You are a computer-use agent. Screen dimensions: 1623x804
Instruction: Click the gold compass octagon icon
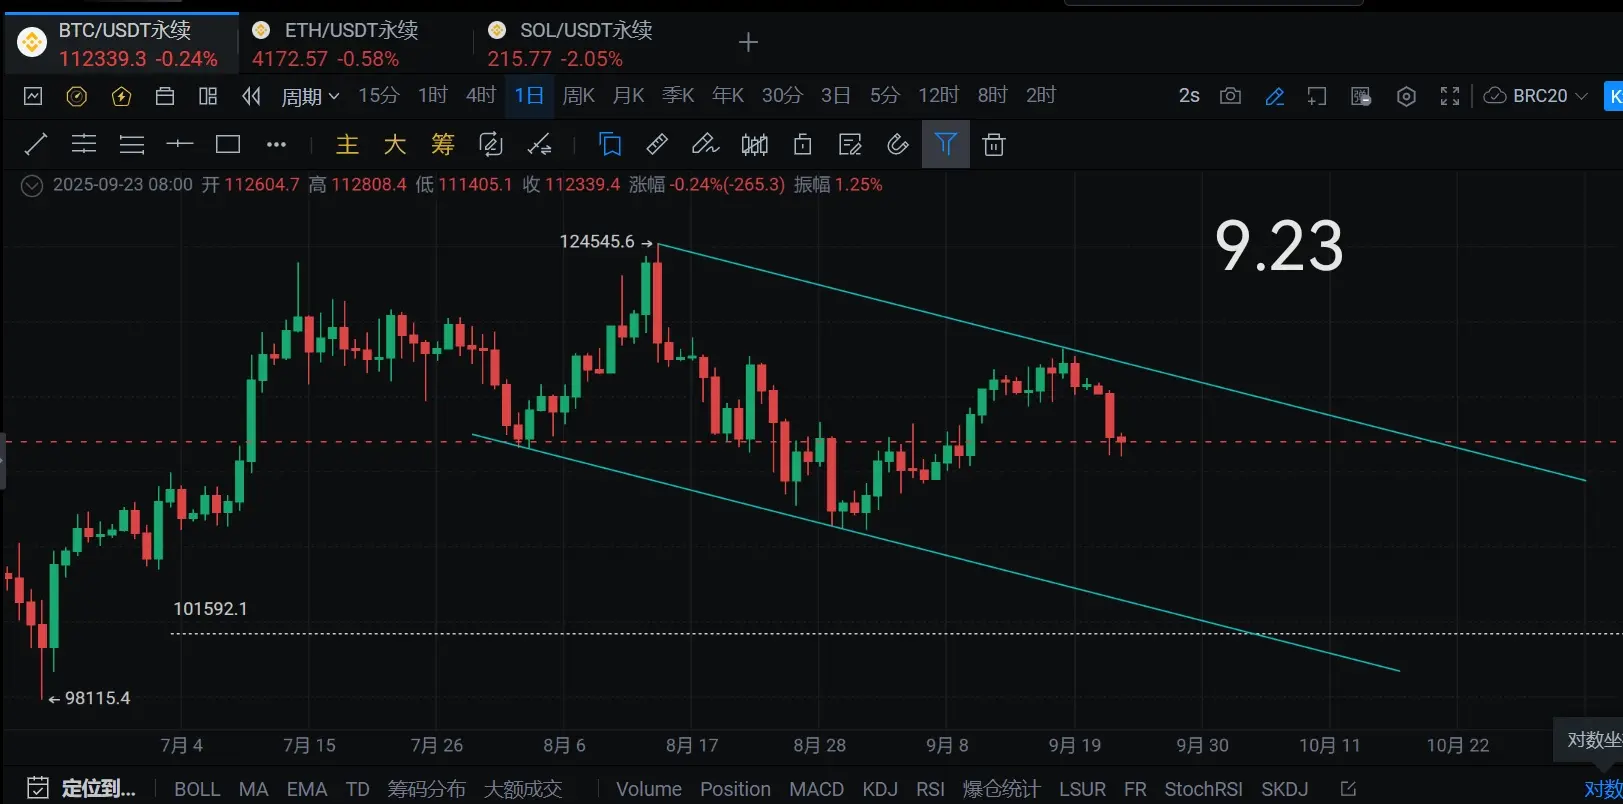point(77,96)
